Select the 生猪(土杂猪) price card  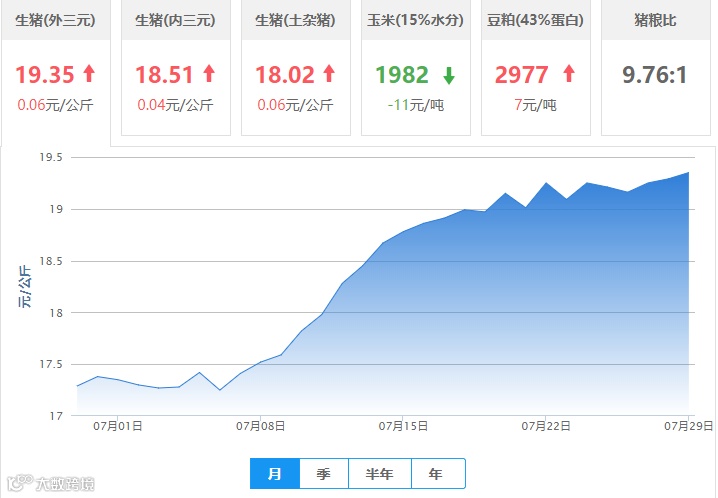point(296,68)
